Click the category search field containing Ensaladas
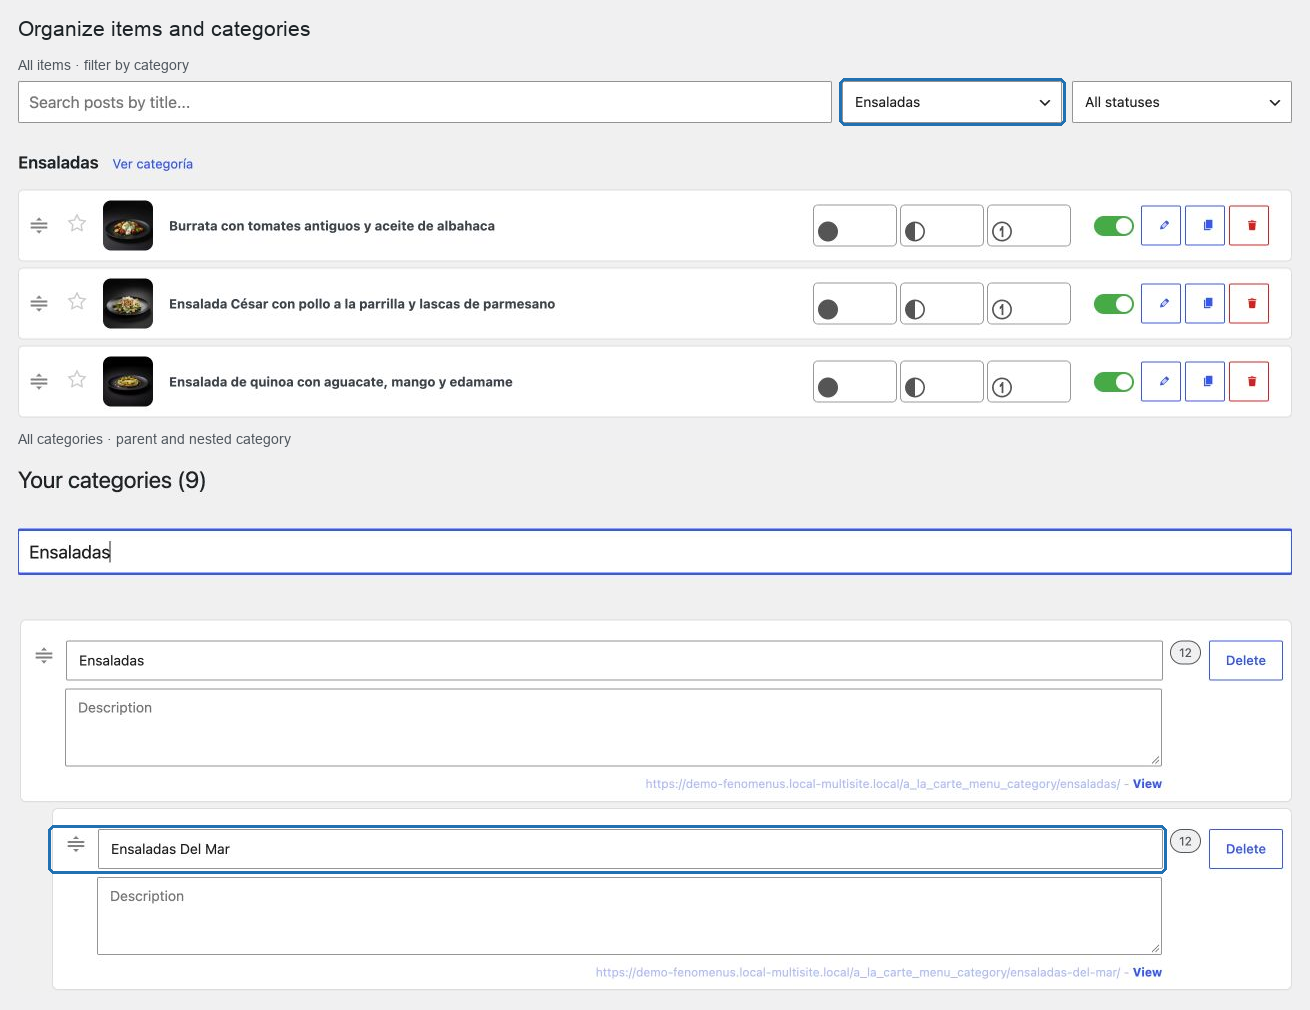Image resolution: width=1310 pixels, height=1010 pixels. [x=655, y=552]
